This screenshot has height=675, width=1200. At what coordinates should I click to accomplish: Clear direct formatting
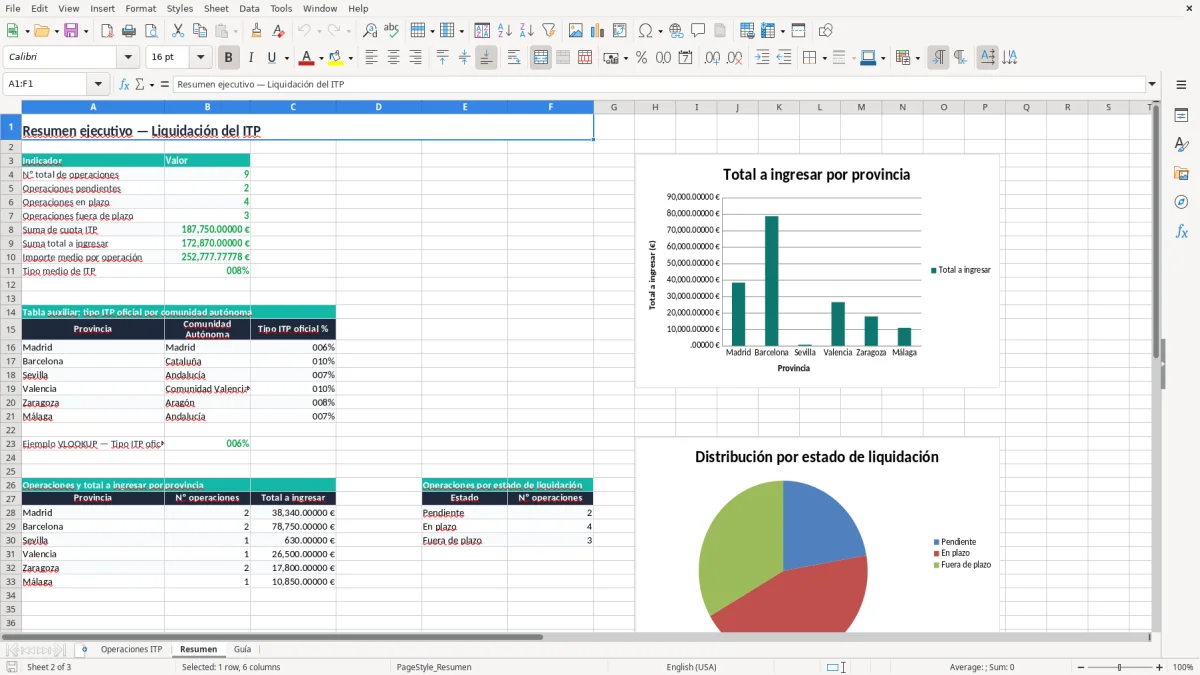[277, 31]
